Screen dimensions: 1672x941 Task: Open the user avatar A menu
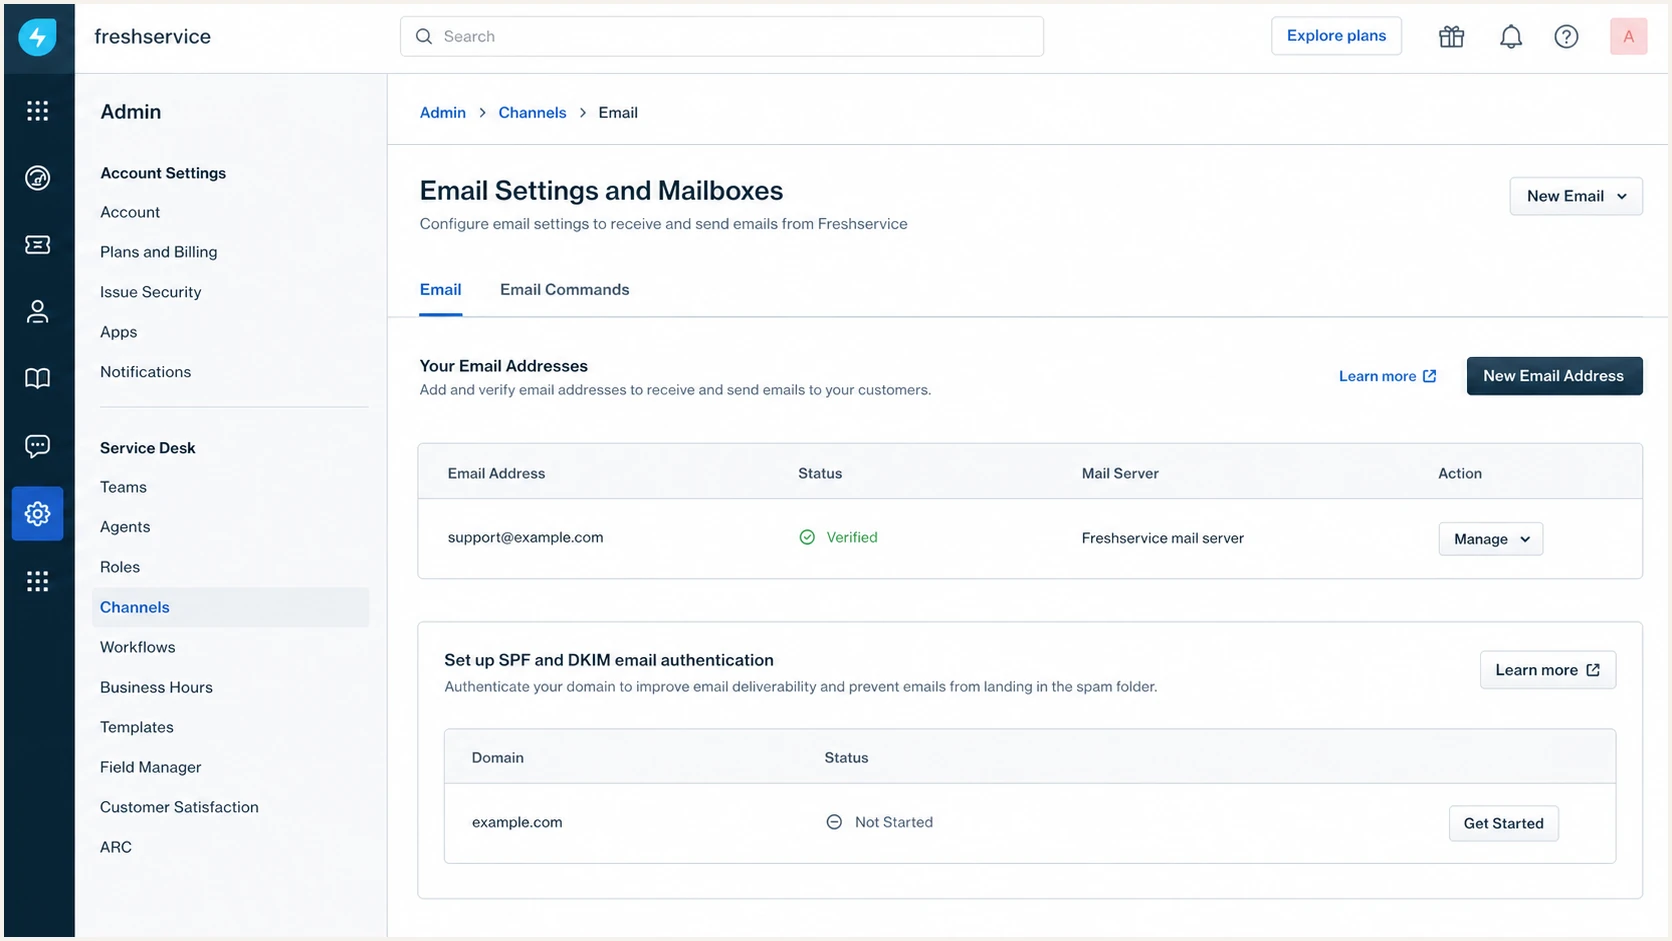pos(1628,37)
